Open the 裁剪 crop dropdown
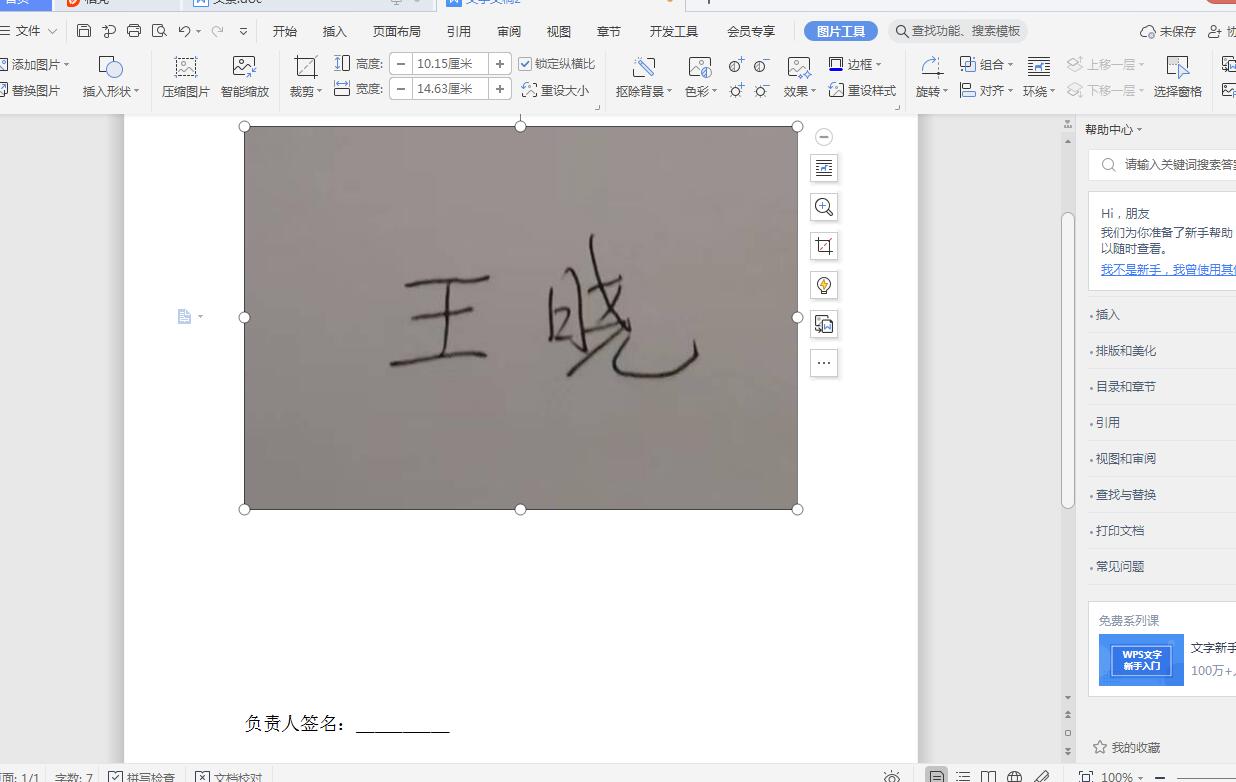The height and width of the screenshot is (782, 1236). tap(305, 89)
